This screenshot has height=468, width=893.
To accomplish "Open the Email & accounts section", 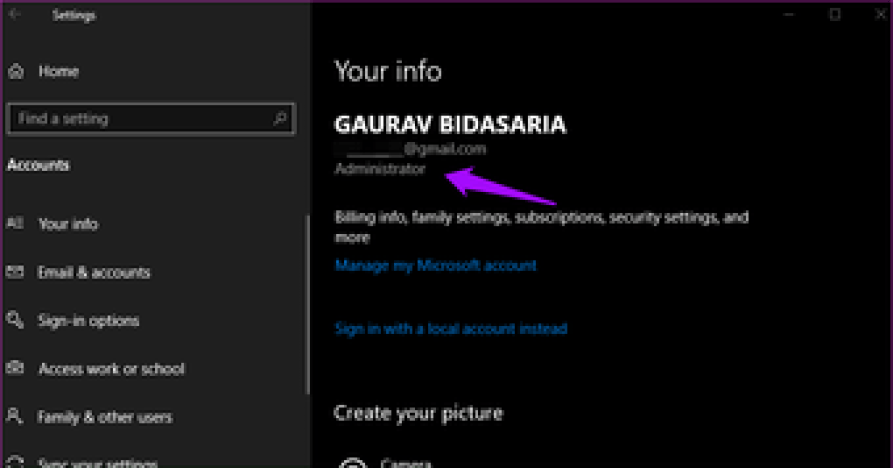I will (94, 272).
